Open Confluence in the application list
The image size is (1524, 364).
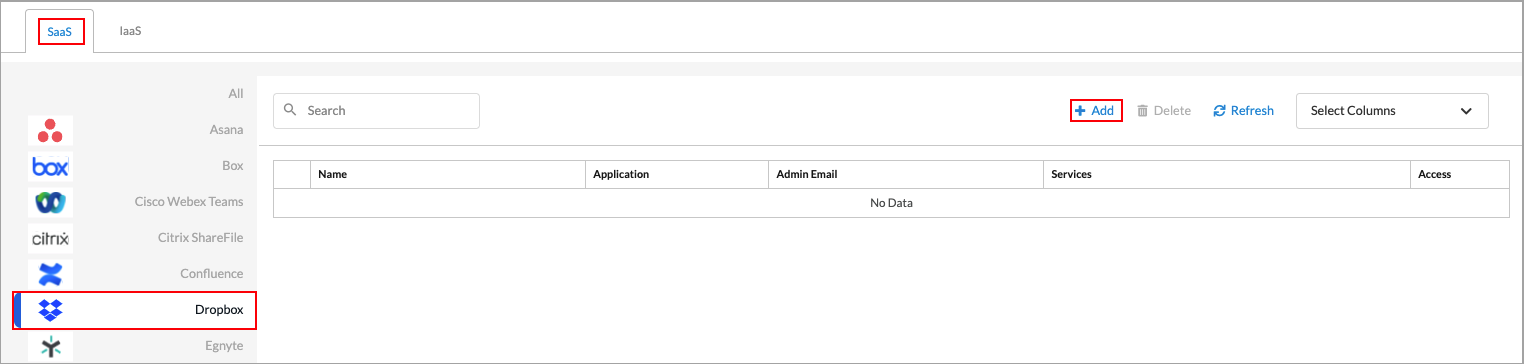point(212,274)
